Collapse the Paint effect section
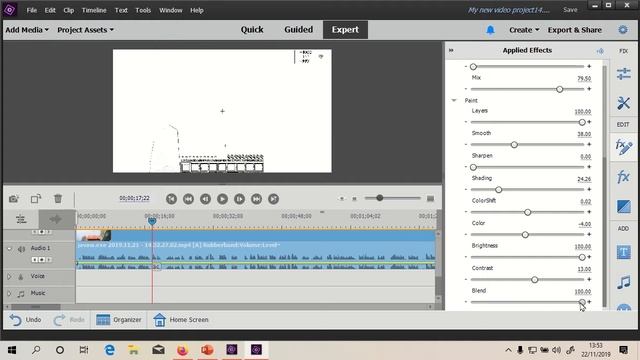The width and height of the screenshot is (640, 360). pos(454,100)
